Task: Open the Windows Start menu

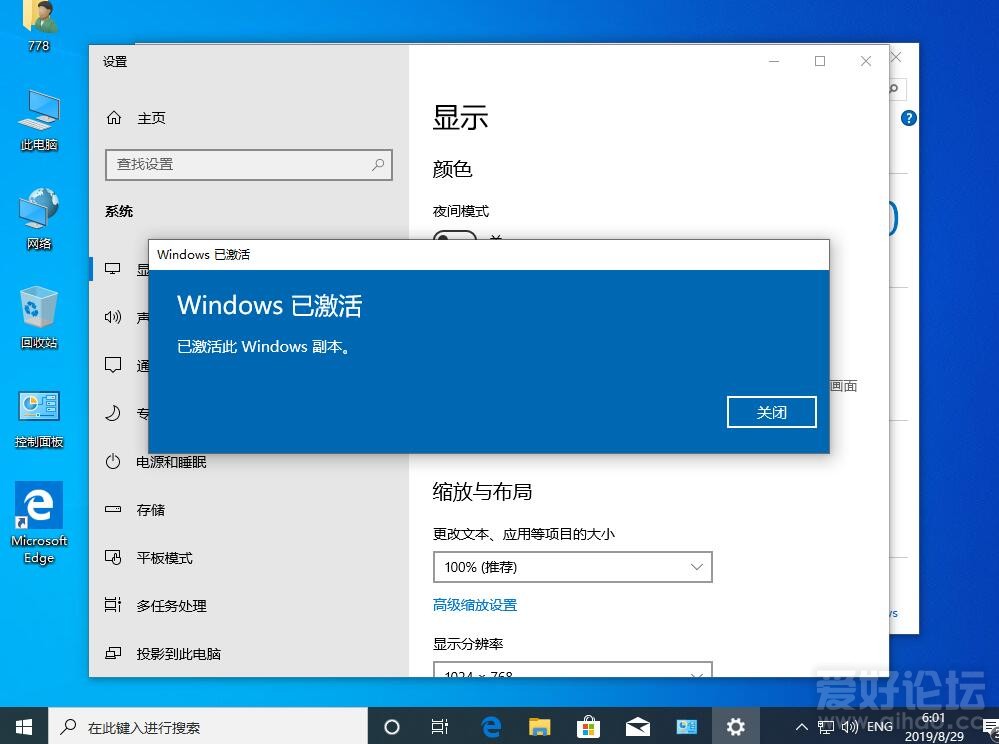Action: pos(24,726)
